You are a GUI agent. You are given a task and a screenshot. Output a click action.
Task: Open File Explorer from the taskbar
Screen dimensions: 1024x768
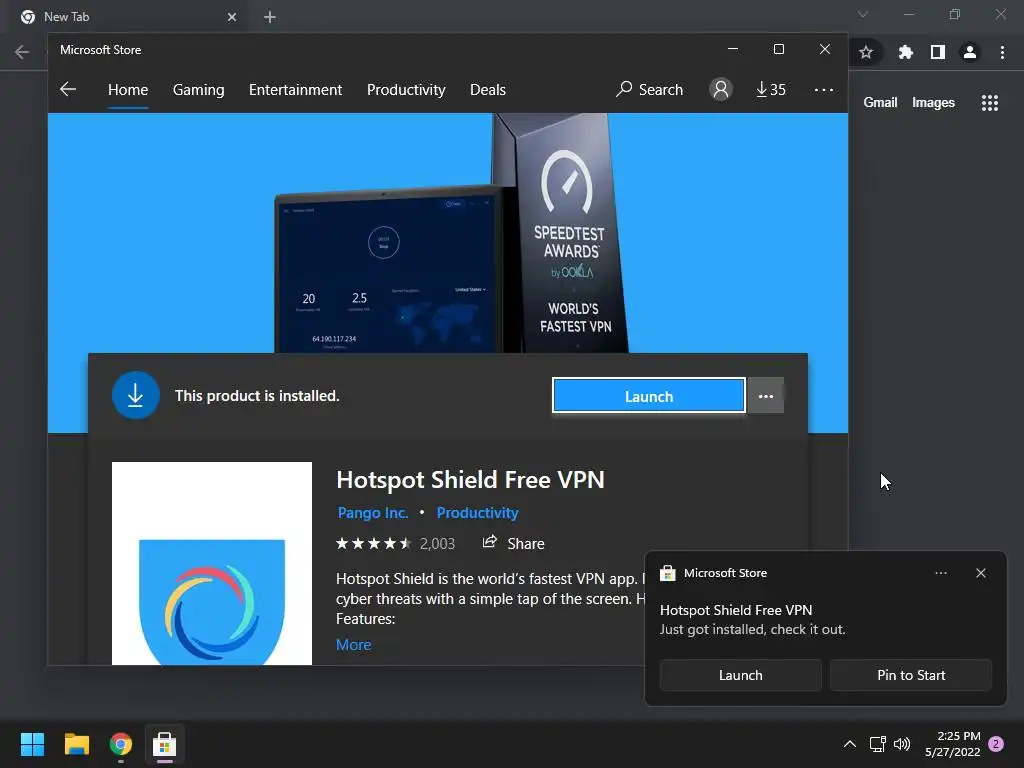[x=76, y=744]
